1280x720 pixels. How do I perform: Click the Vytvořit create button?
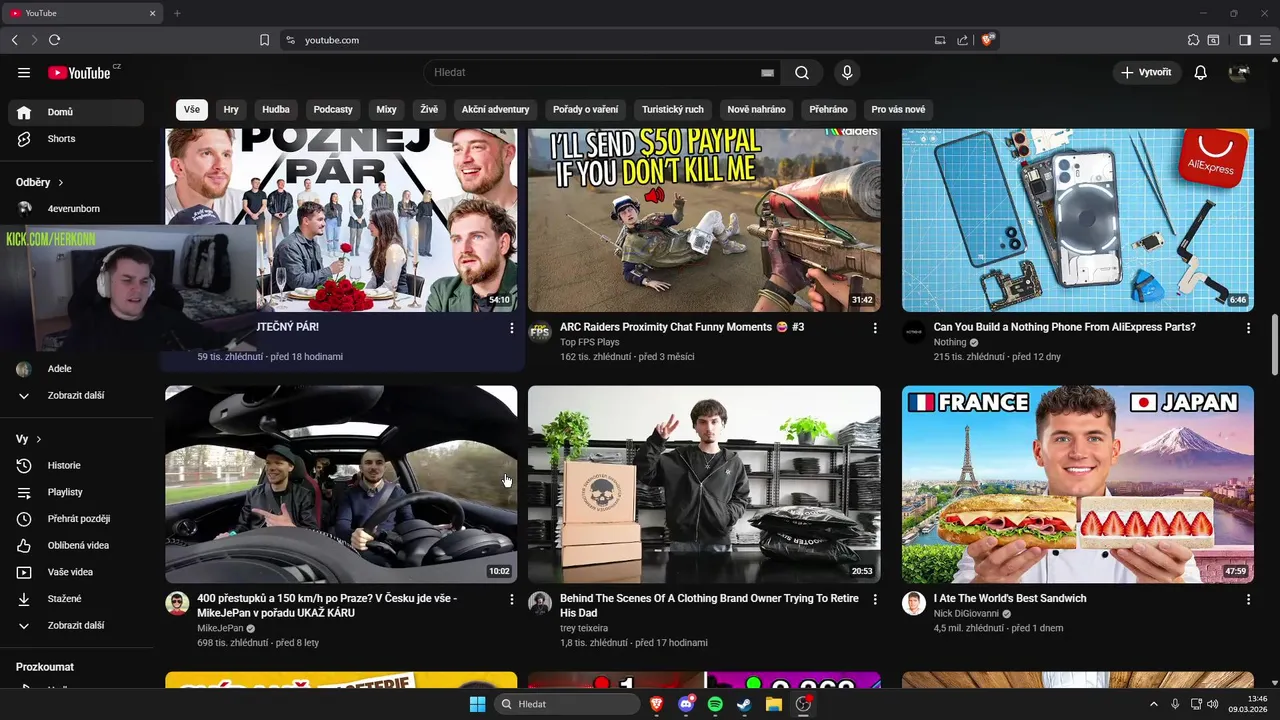(x=1147, y=72)
